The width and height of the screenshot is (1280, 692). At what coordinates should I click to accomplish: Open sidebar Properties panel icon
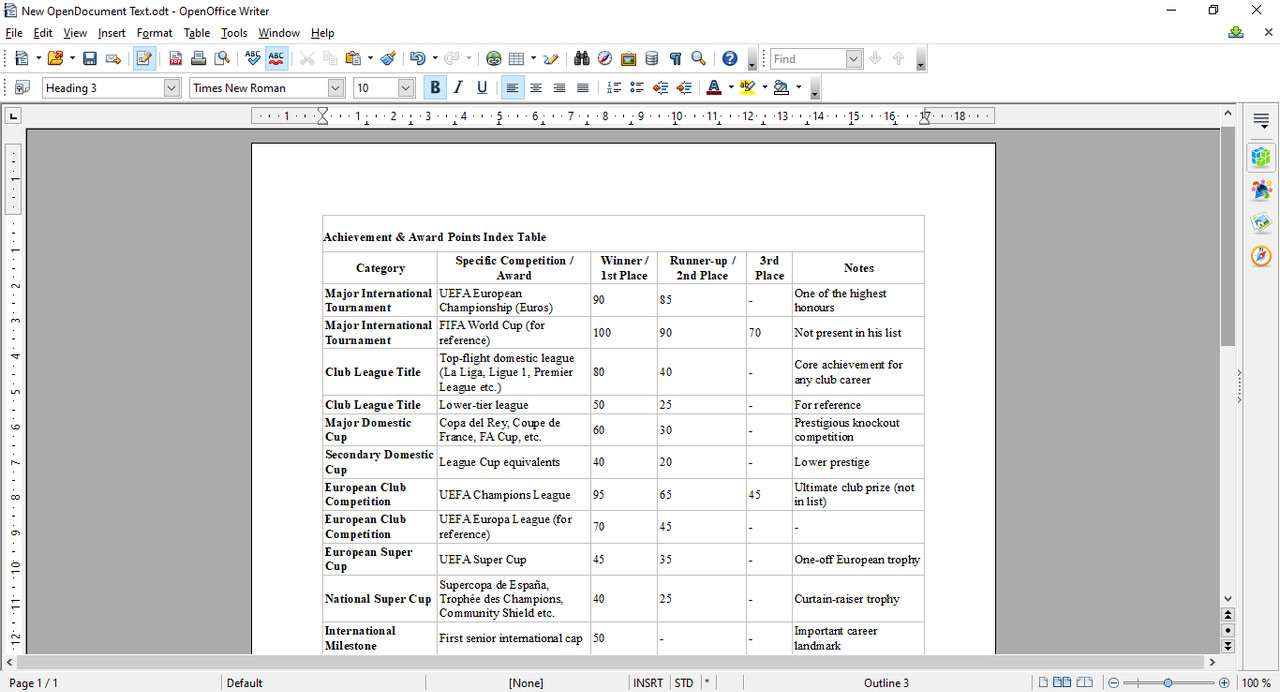click(x=1261, y=157)
